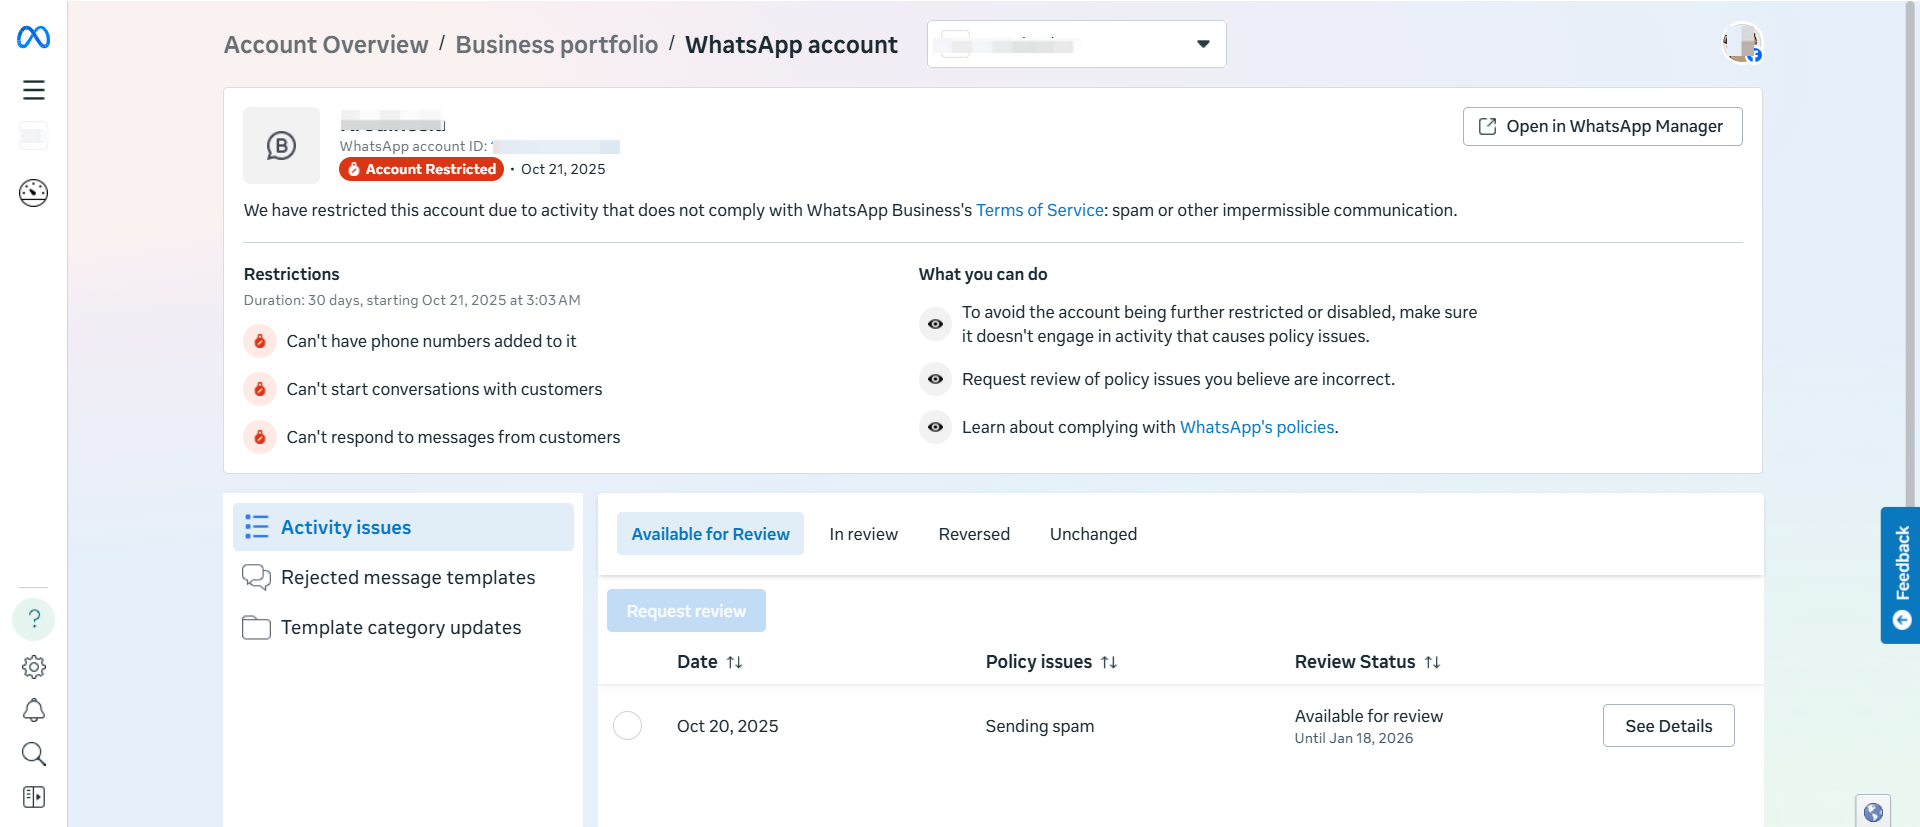Click the Open in WhatsApp Manager button
Screen dimensions: 1920x827
(1602, 126)
